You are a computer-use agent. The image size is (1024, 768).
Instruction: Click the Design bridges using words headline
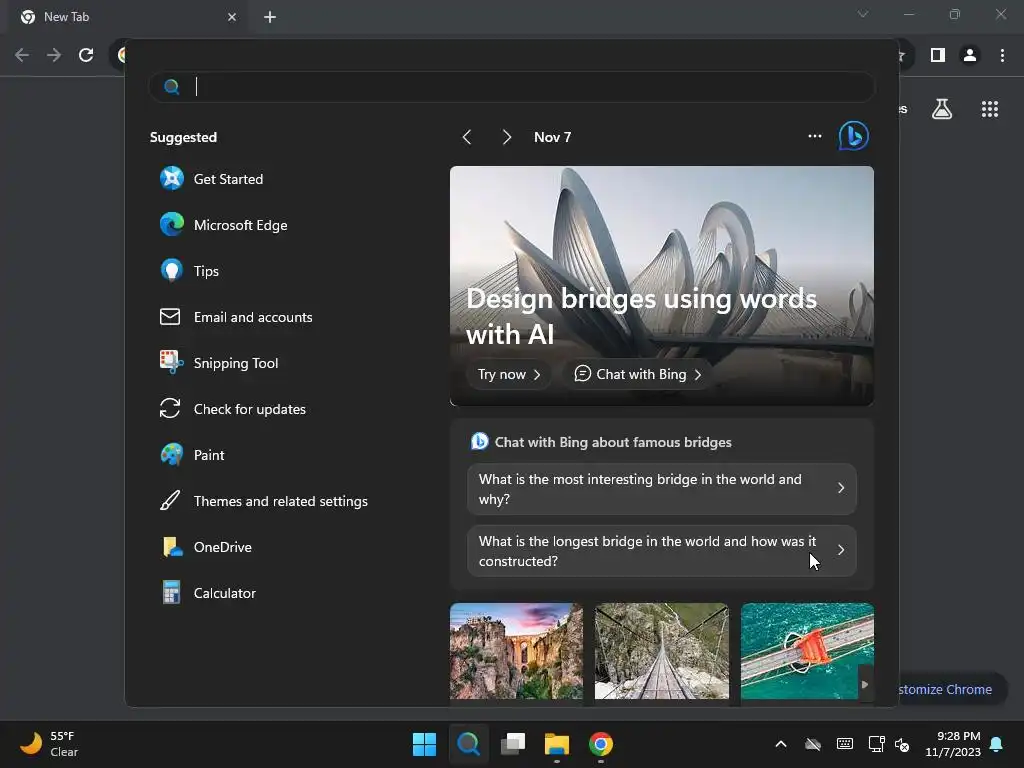[x=641, y=317]
